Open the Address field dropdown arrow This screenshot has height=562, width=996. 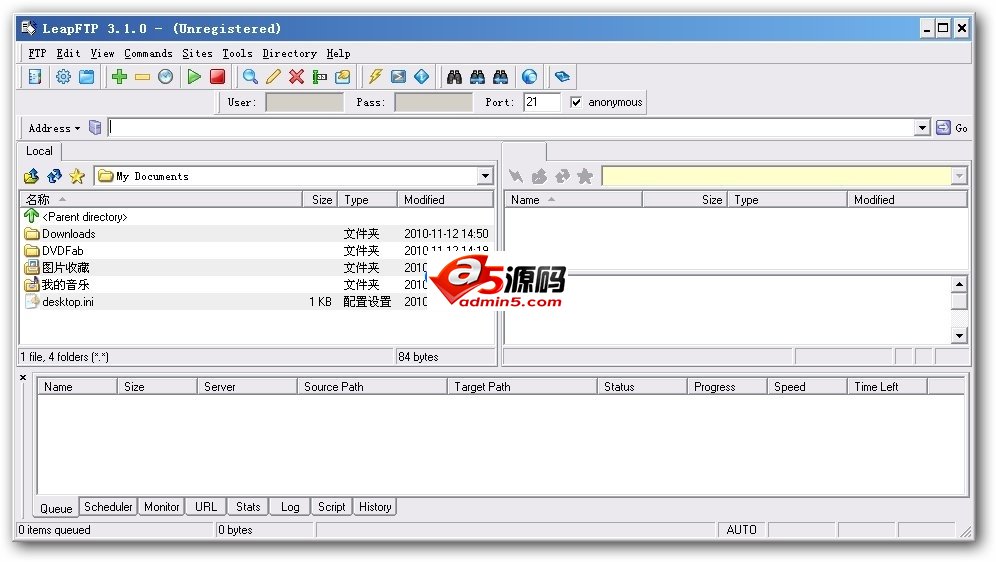[x=922, y=128]
